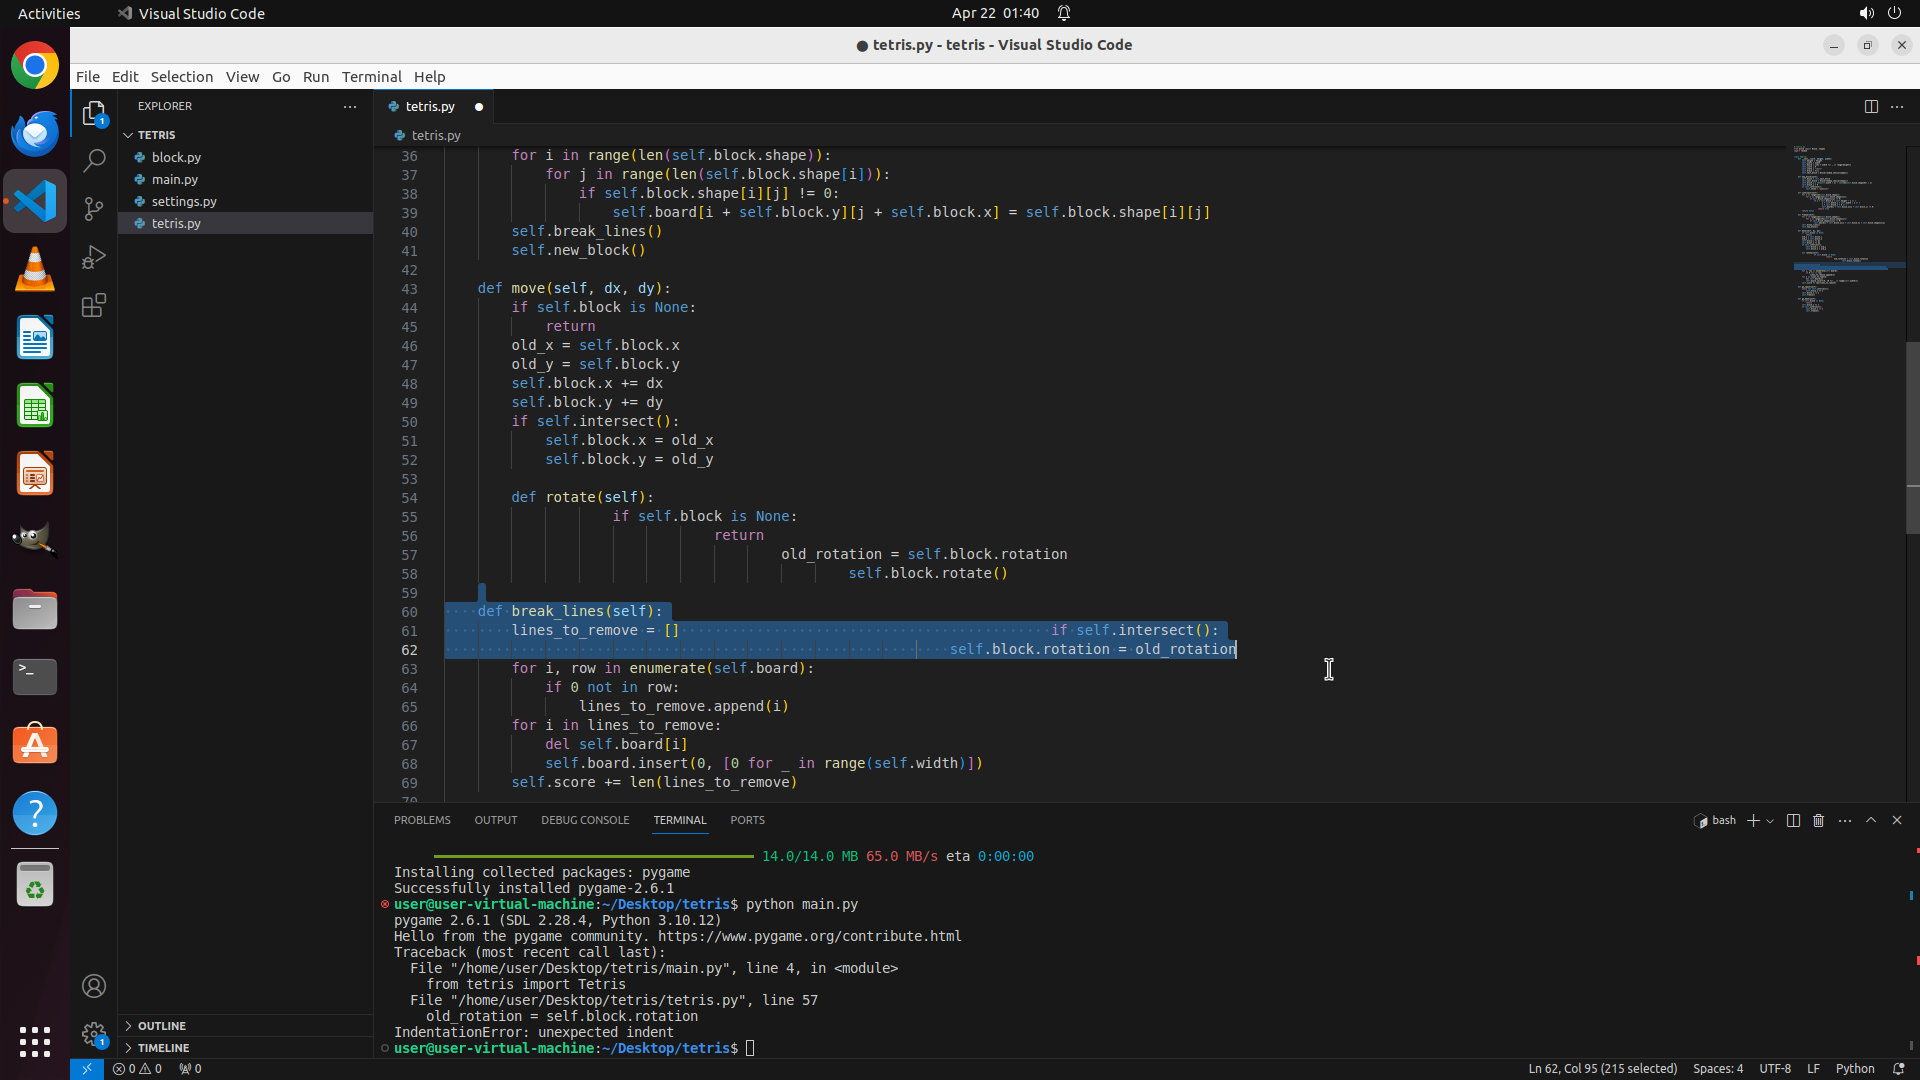Click the Python language mode in the status bar
Screen dimensions: 1920x1080
[1855, 1068]
